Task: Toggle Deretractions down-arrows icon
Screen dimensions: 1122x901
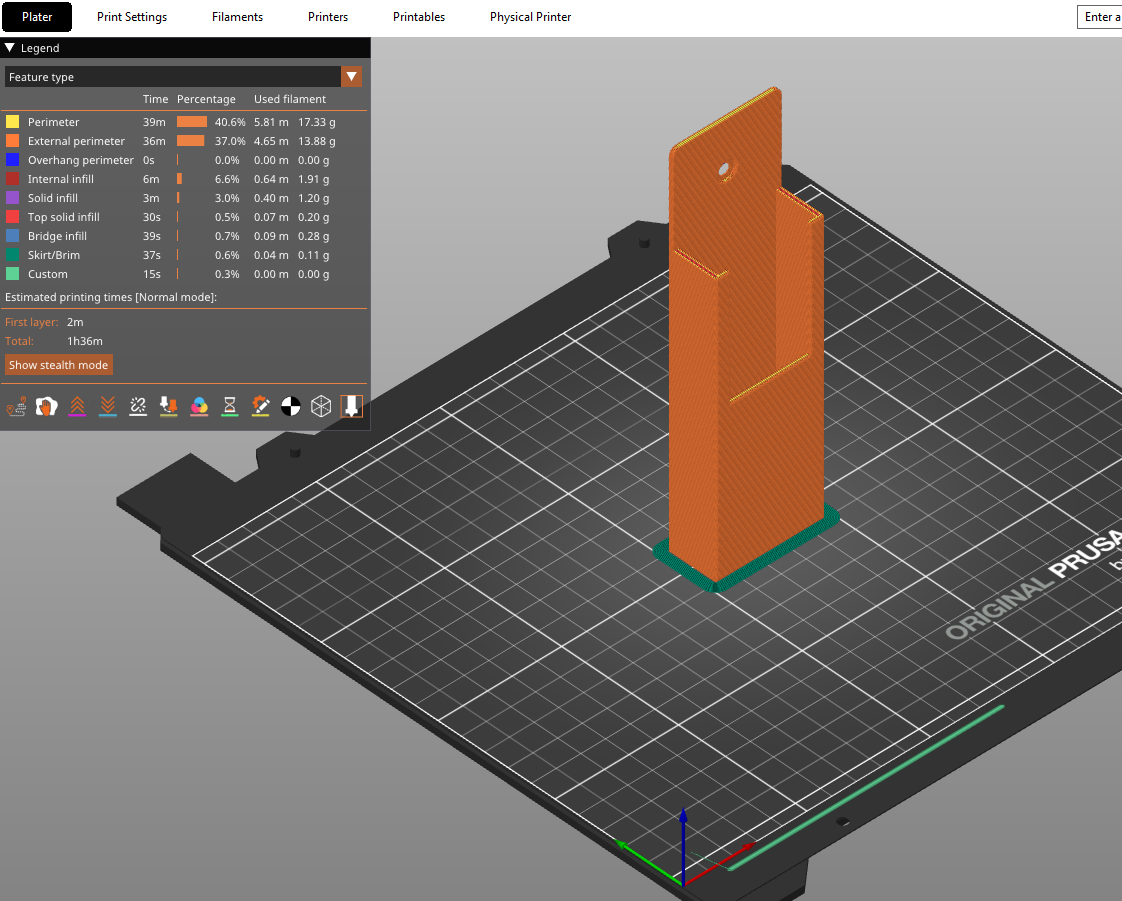Action: 107,406
